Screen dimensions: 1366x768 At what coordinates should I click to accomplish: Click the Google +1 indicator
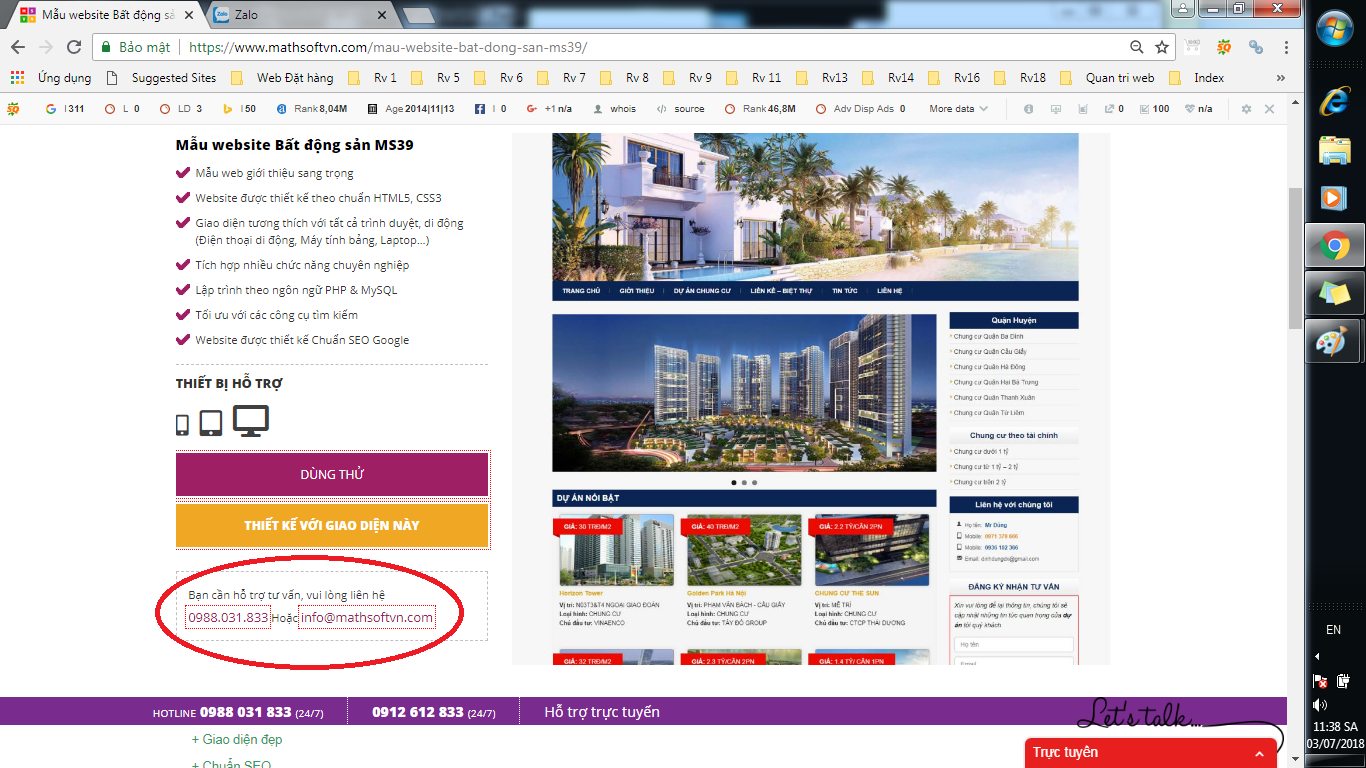[549, 109]
